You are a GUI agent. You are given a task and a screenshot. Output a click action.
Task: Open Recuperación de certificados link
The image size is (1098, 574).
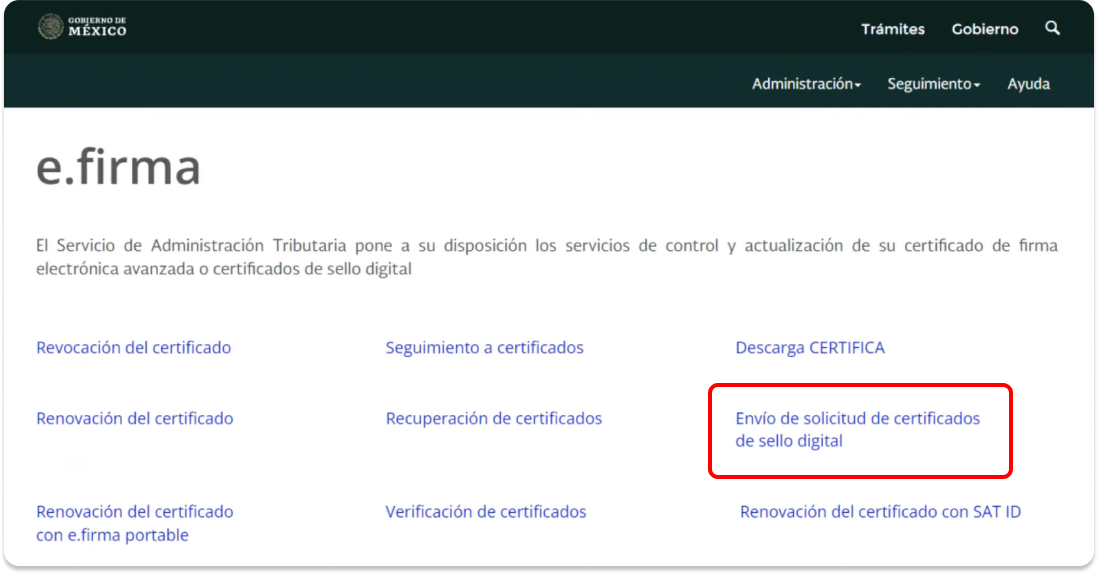point(494,418)
